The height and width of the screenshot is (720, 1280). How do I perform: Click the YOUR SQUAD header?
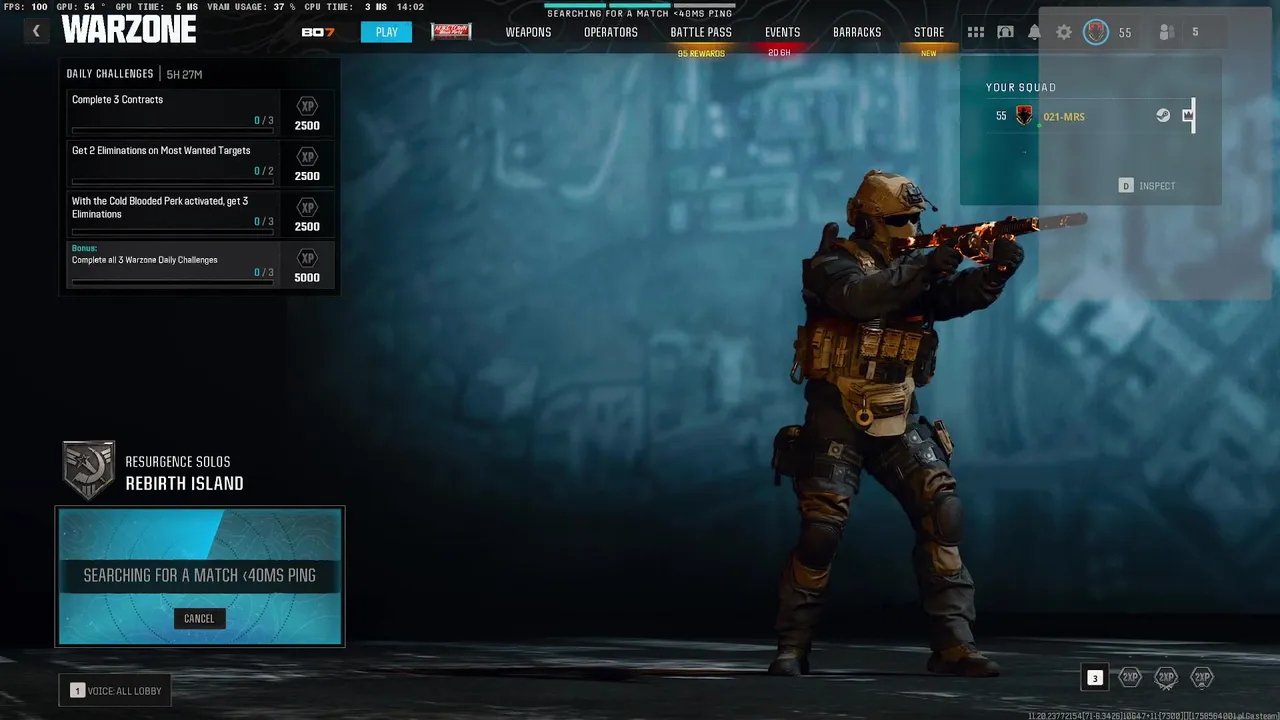coord(1021,87)
